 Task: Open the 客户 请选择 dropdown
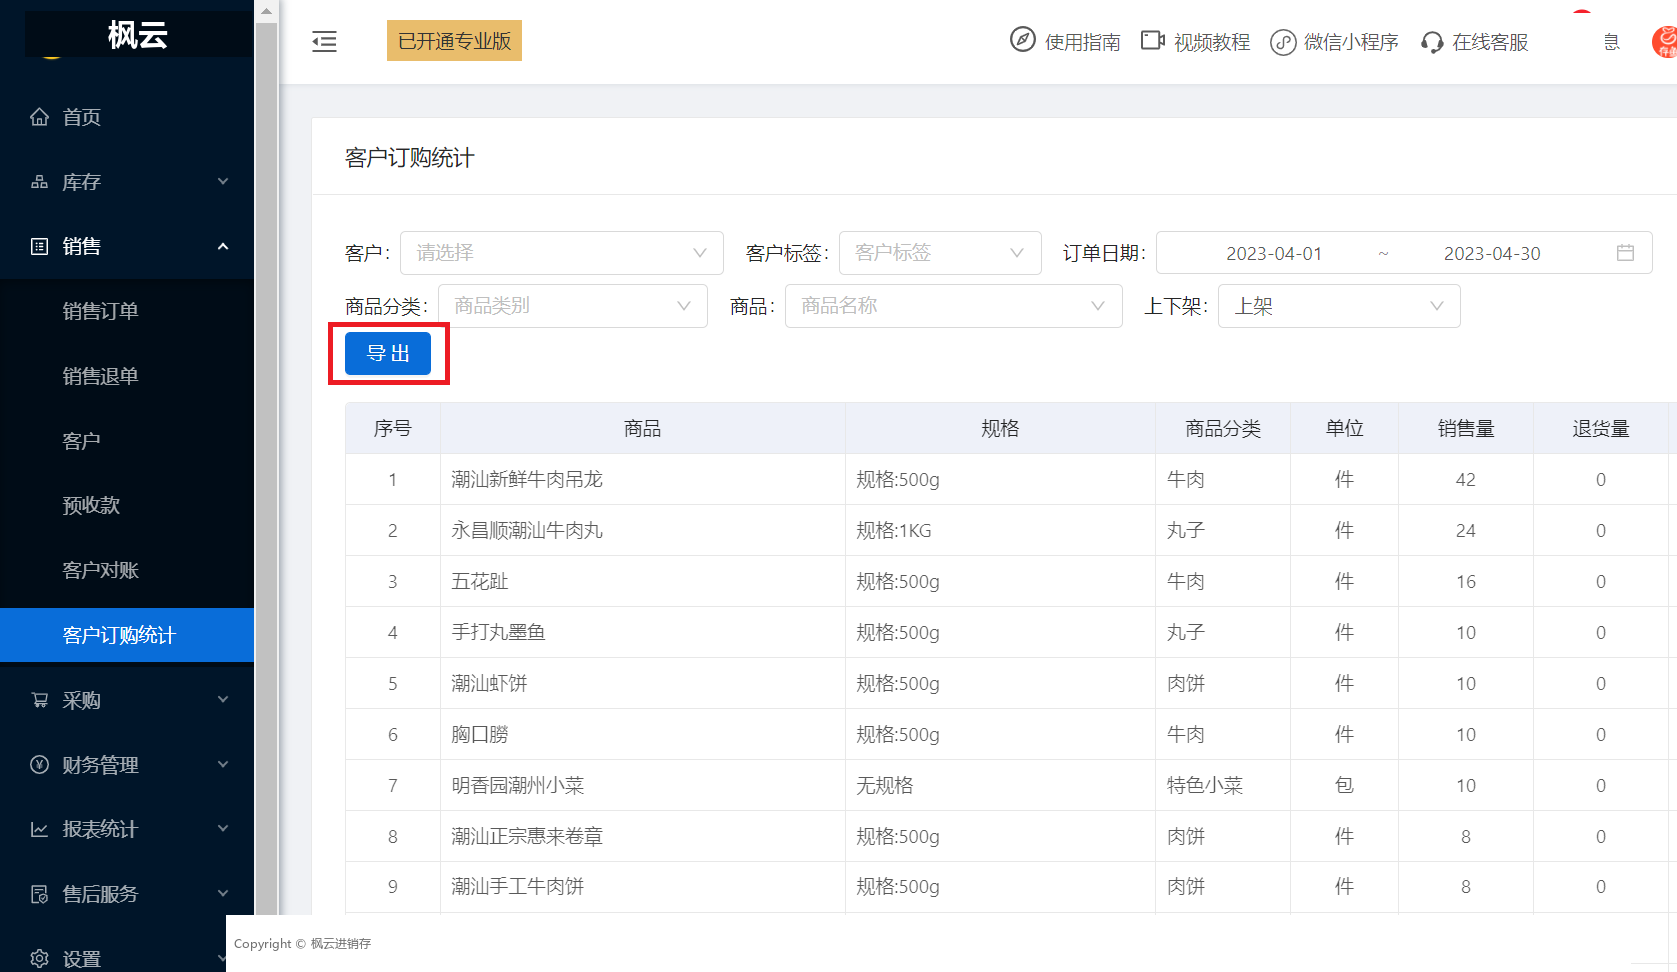(562, 253)
